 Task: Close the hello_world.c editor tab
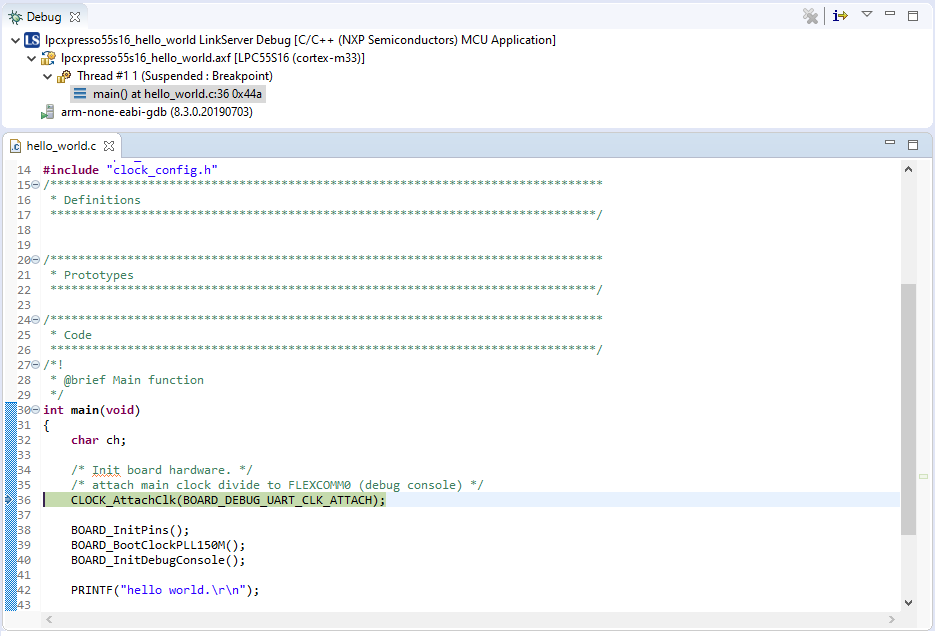(x=109, y=146)
